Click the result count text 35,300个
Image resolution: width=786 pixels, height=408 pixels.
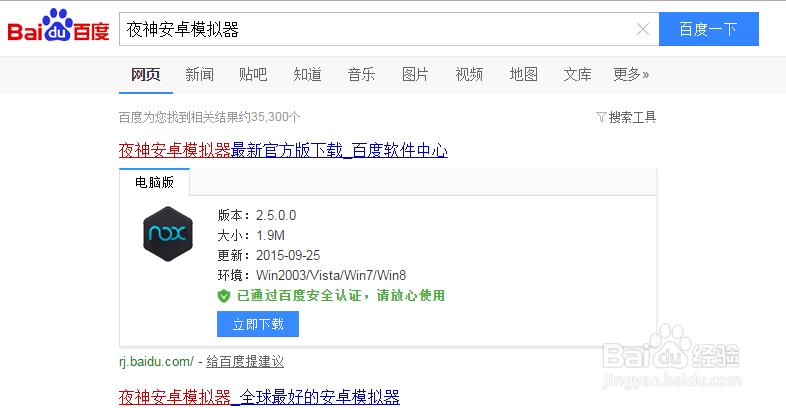(275, 117)
